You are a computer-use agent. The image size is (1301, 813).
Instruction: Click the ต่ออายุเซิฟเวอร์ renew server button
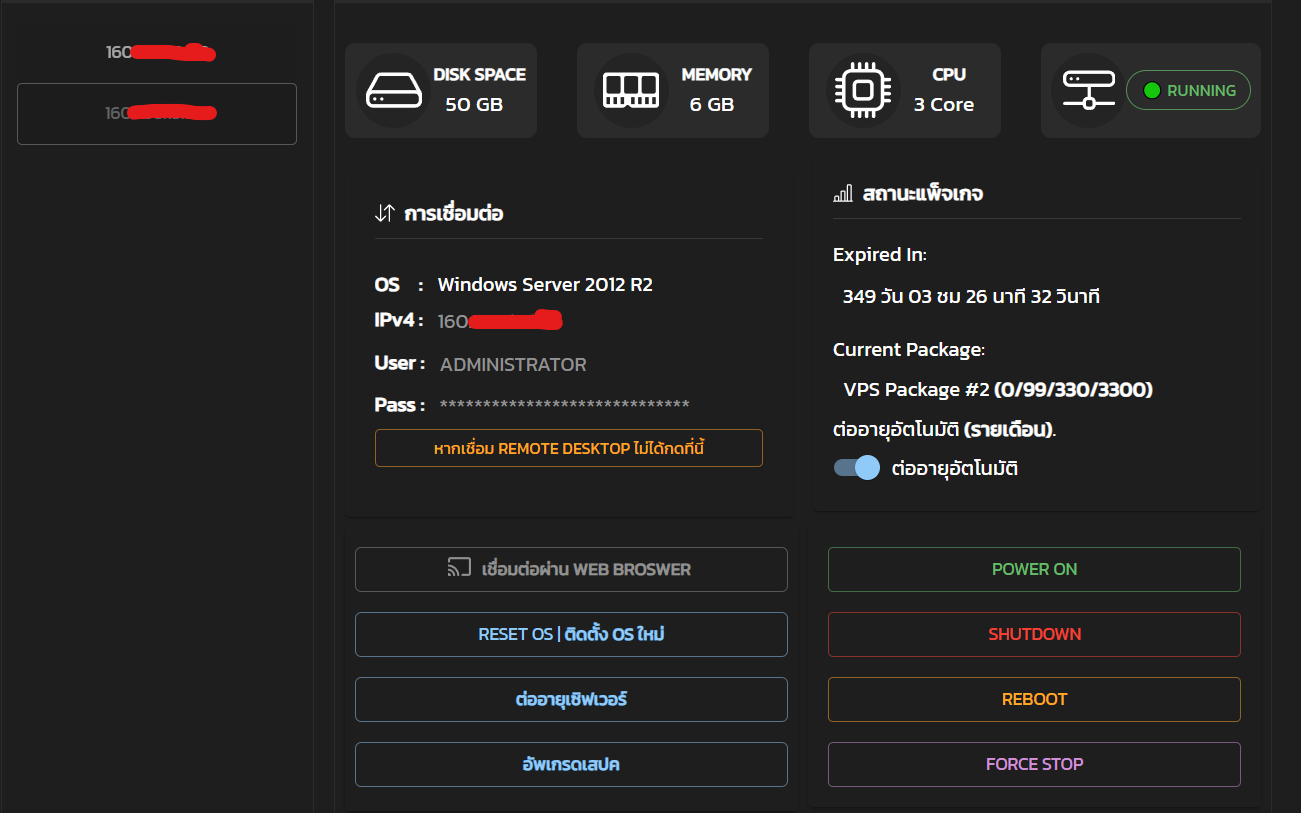click(571, 699)
